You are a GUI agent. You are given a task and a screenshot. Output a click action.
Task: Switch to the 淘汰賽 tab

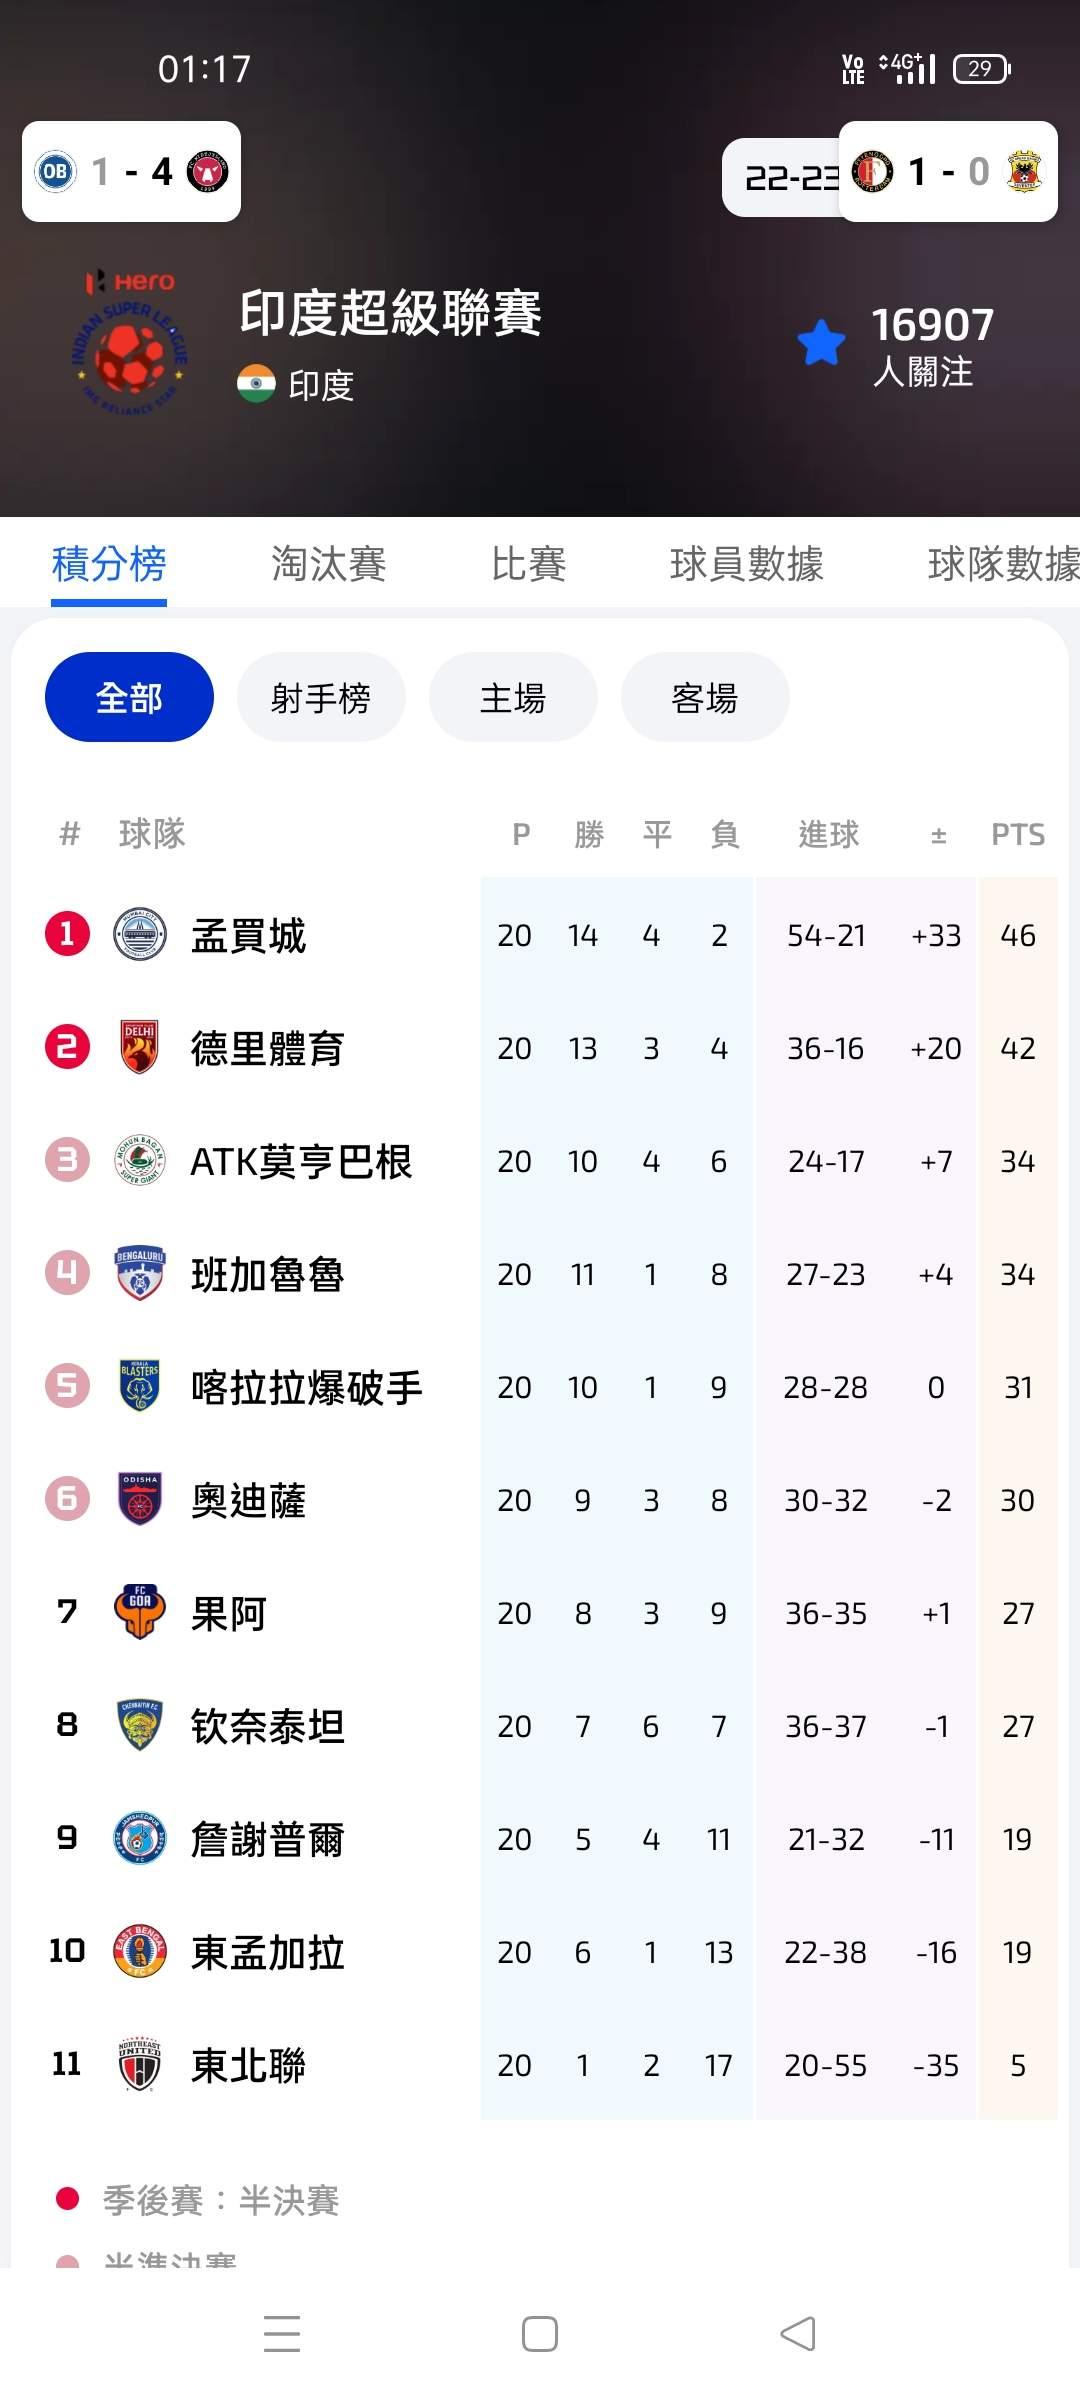329,564
